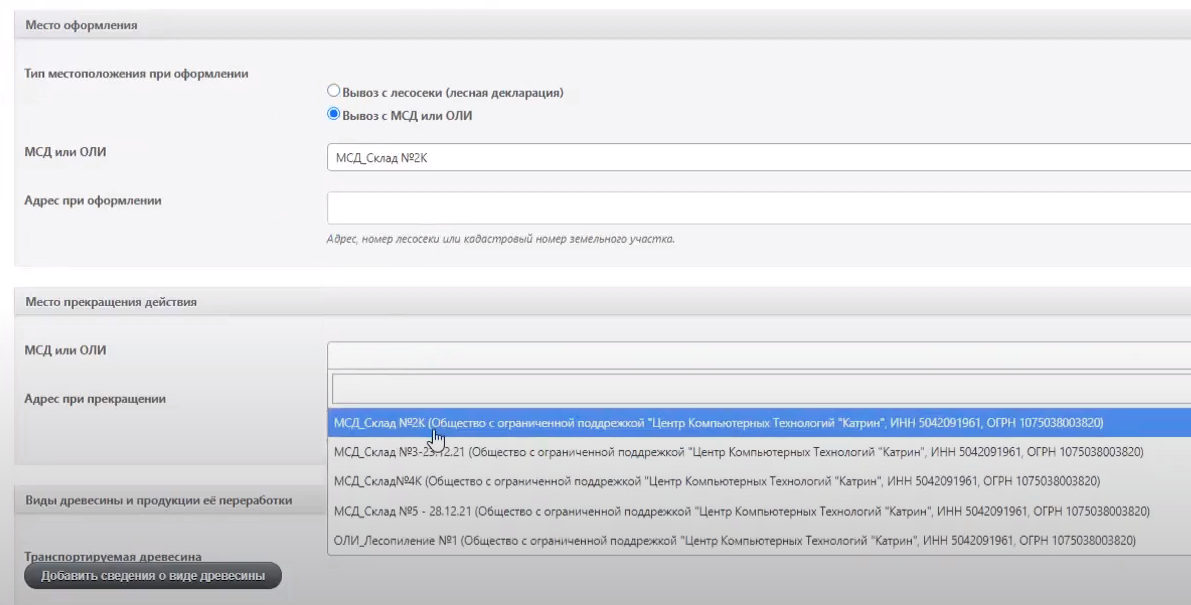Select the "Вывоз с МСД или ОЛИ" radio button
Screen dimensions: 1191x605
[x=335, y=115]
